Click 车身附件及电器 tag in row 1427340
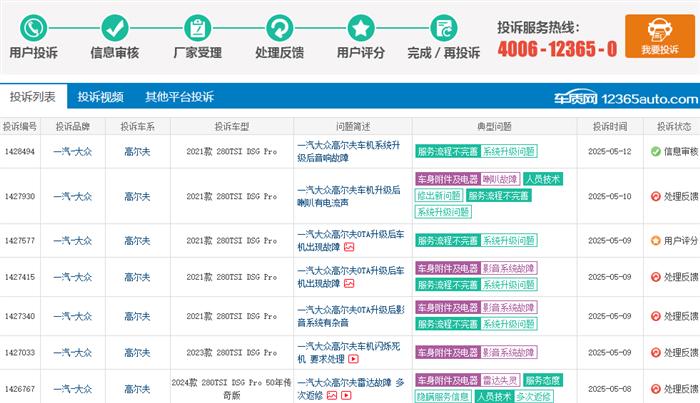Screen dimensions: 700x403 (448, 307)
